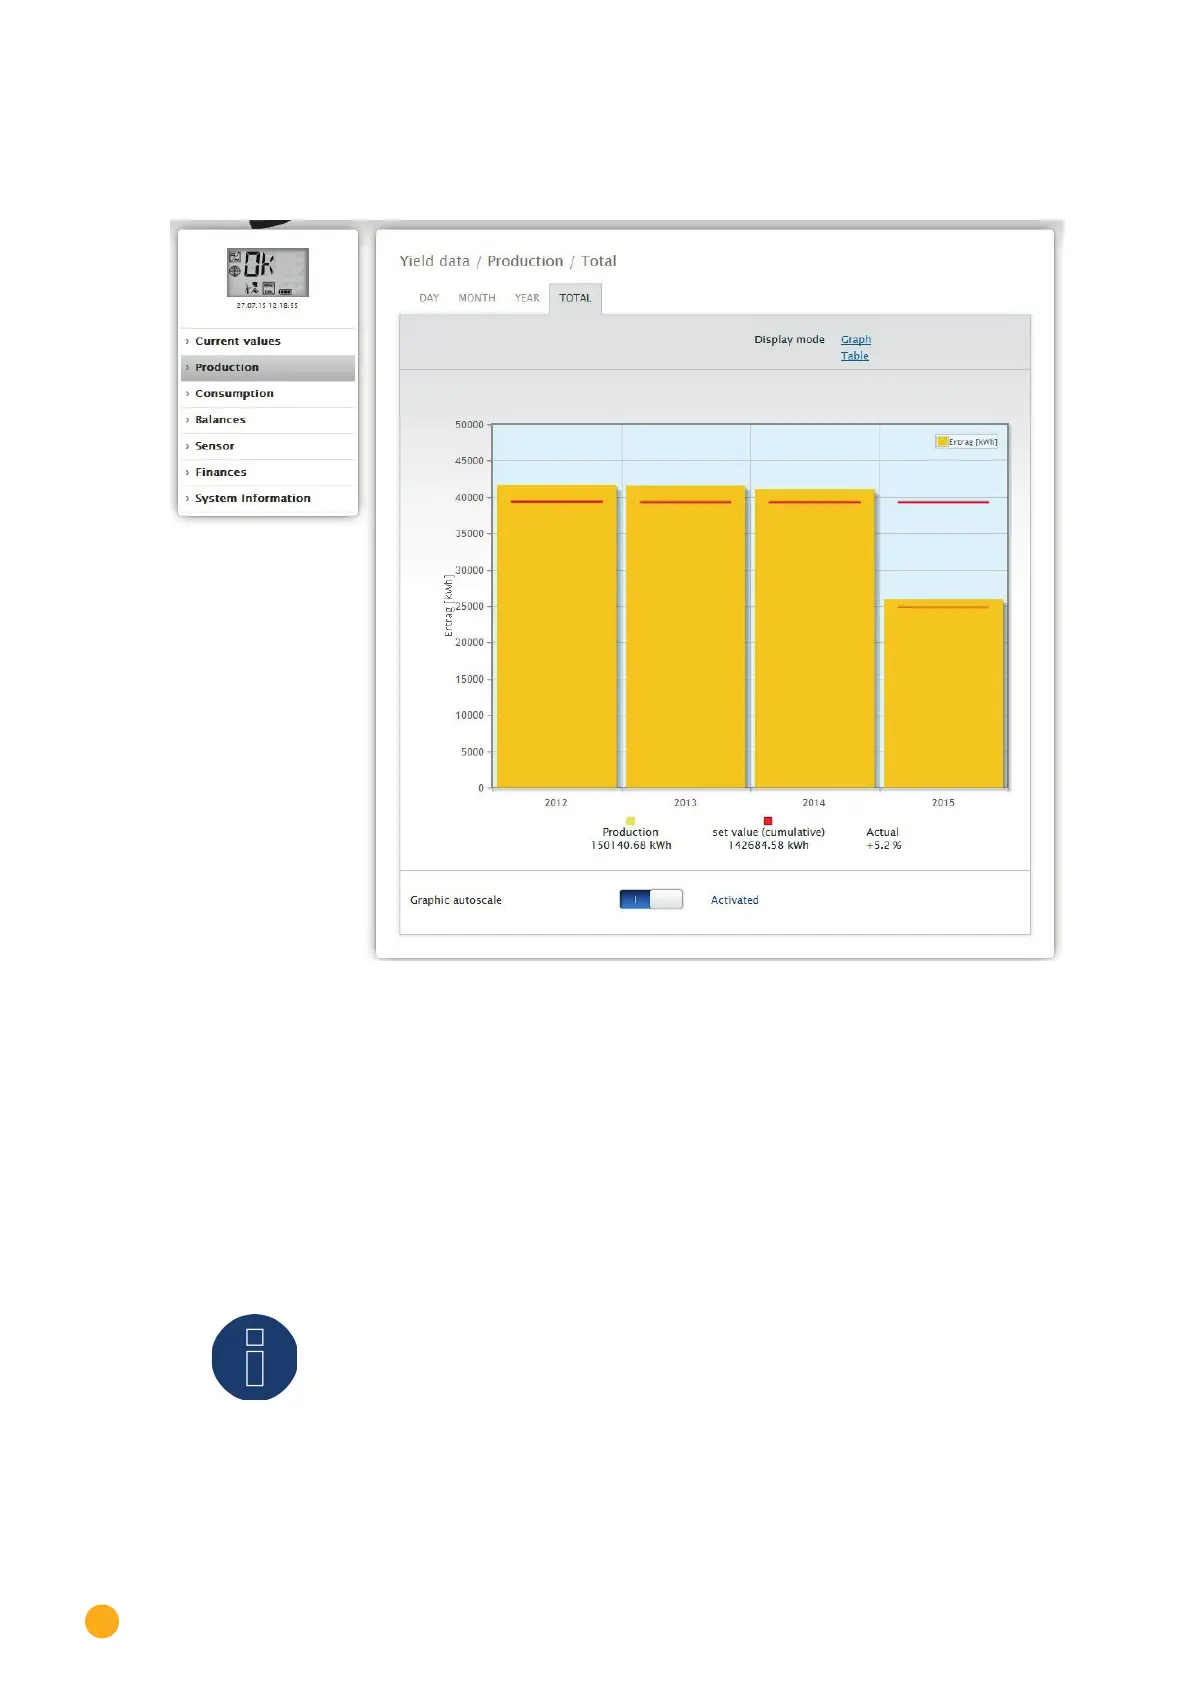
Task: Click the red set value legend marker
Action: click(x=768, y=821)
